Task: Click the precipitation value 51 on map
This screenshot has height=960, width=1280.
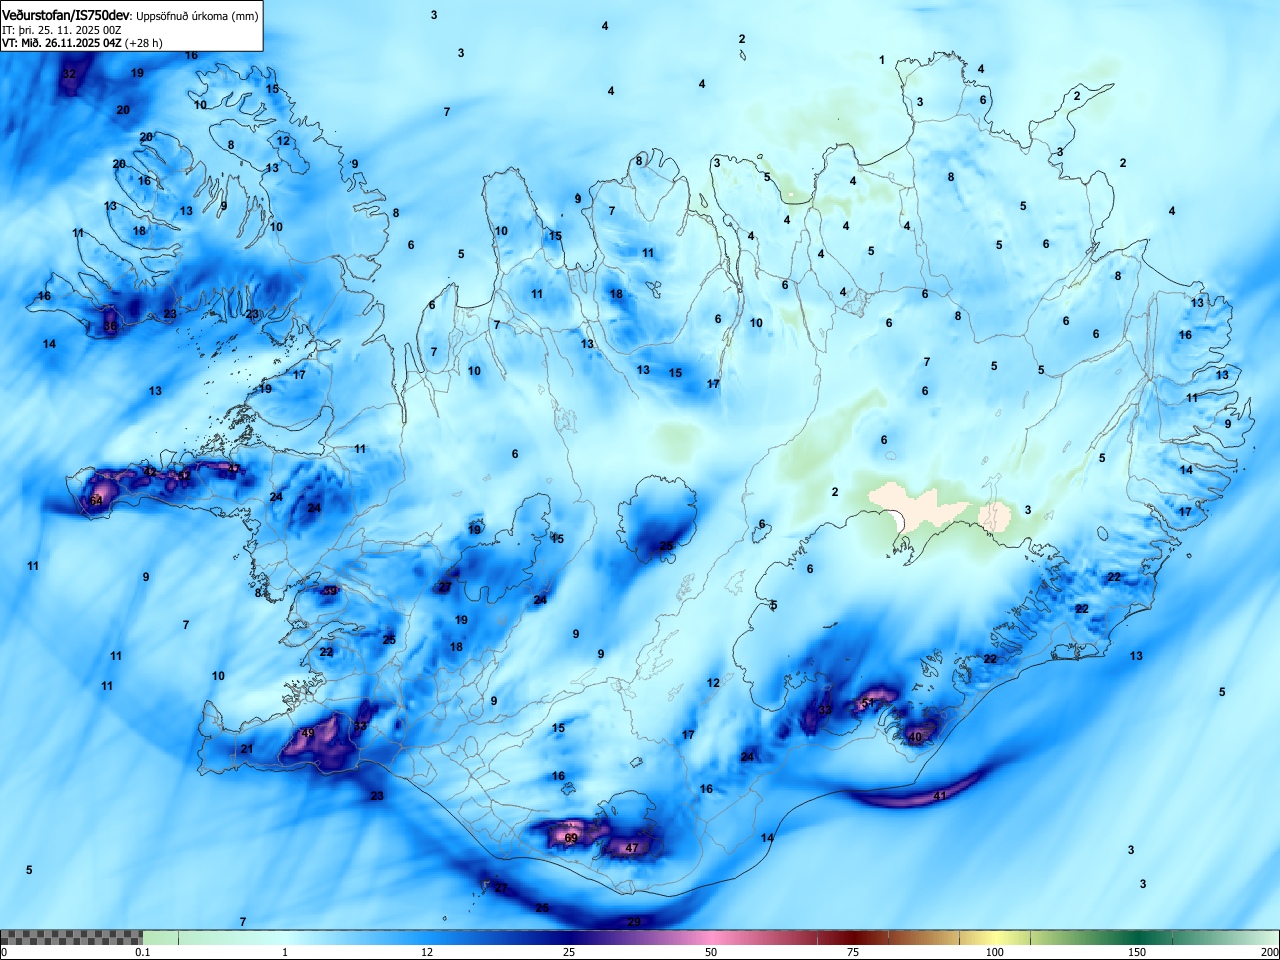Action: [868, 704]
